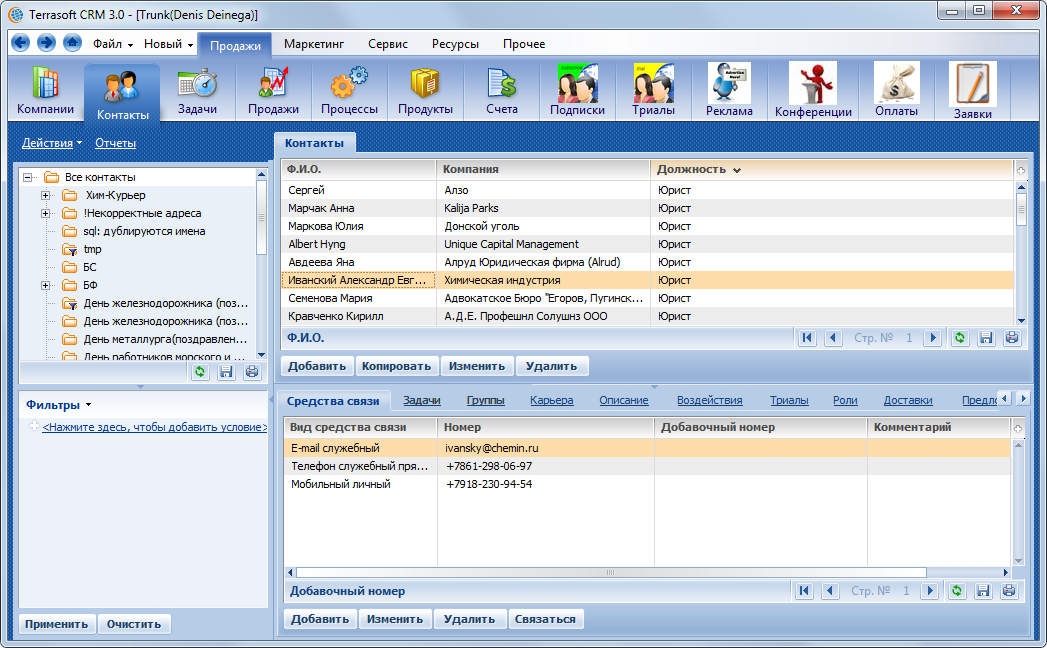Go back with the navigation arrow
The image size is (1047, 648).
tap(21, 43)
